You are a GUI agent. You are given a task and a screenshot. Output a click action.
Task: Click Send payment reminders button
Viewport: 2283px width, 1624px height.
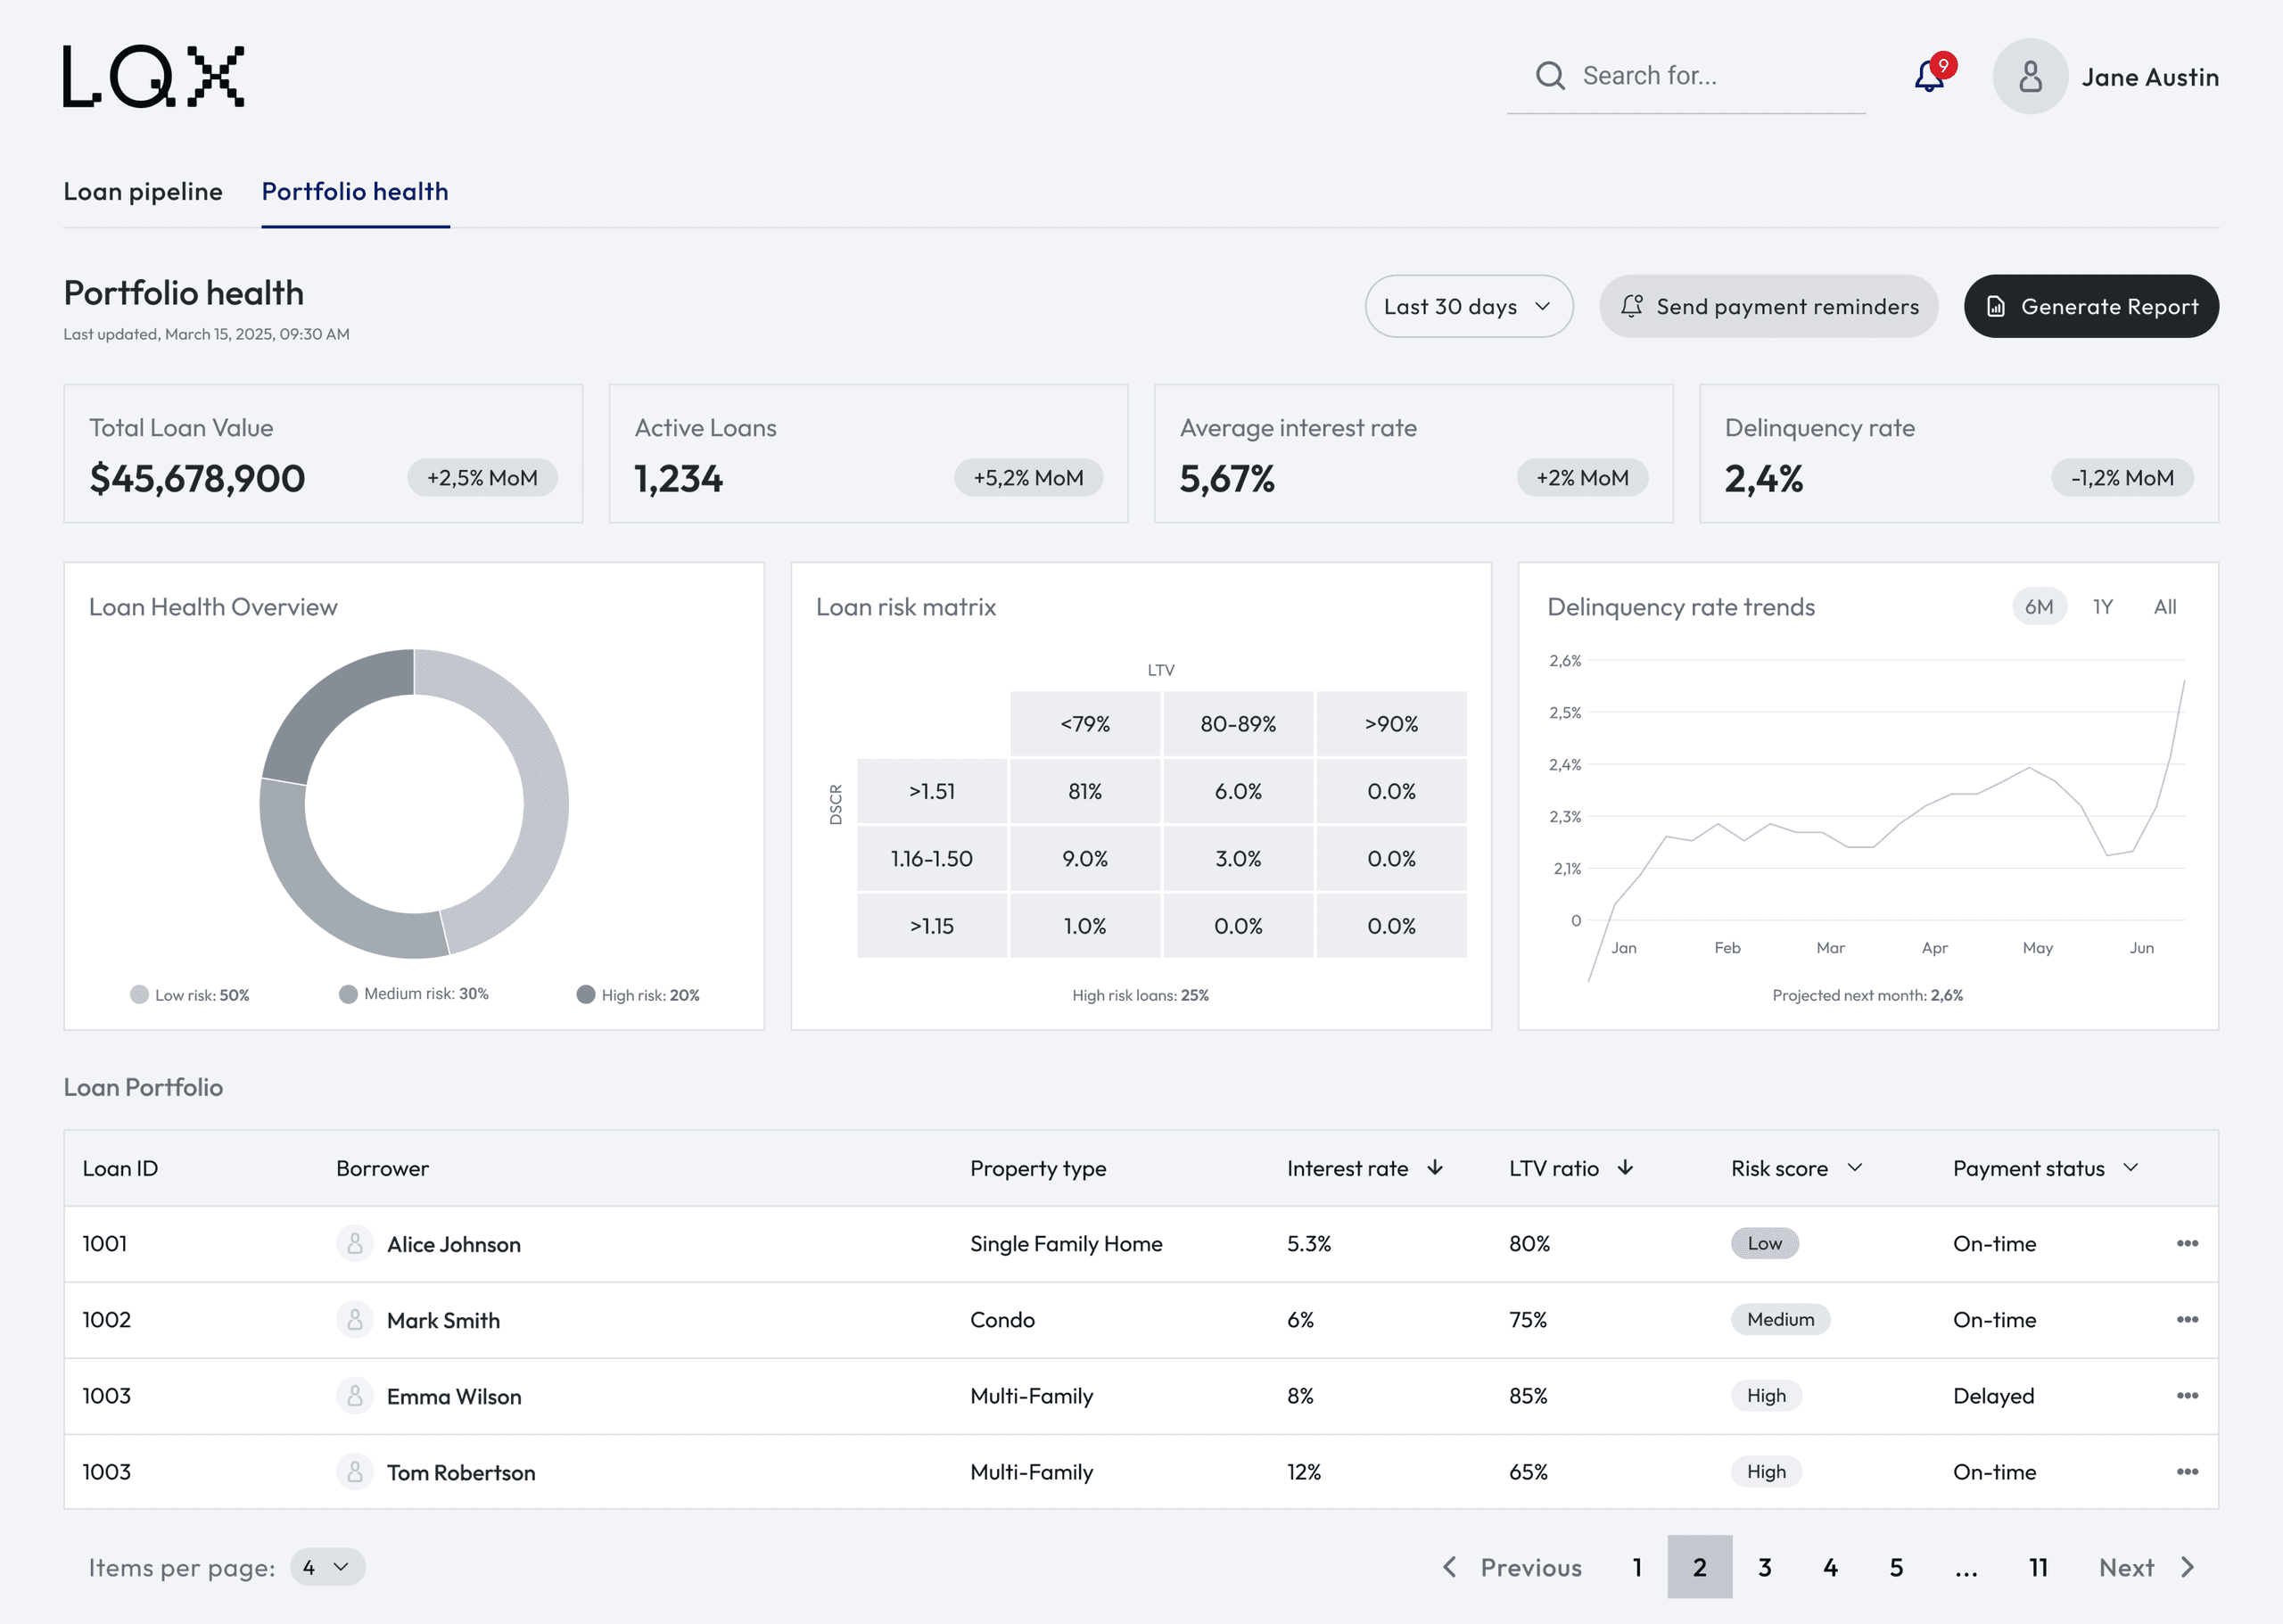pos(1768,306)
